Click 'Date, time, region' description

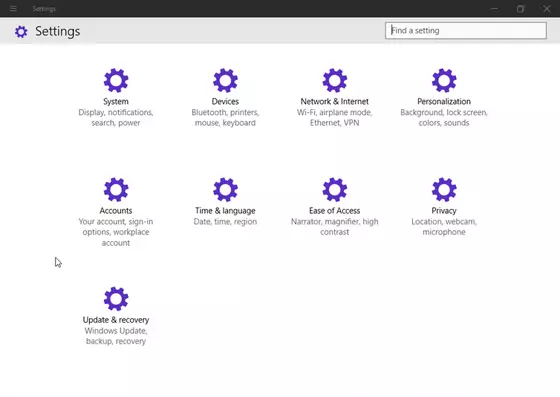(x=225, y=221)
